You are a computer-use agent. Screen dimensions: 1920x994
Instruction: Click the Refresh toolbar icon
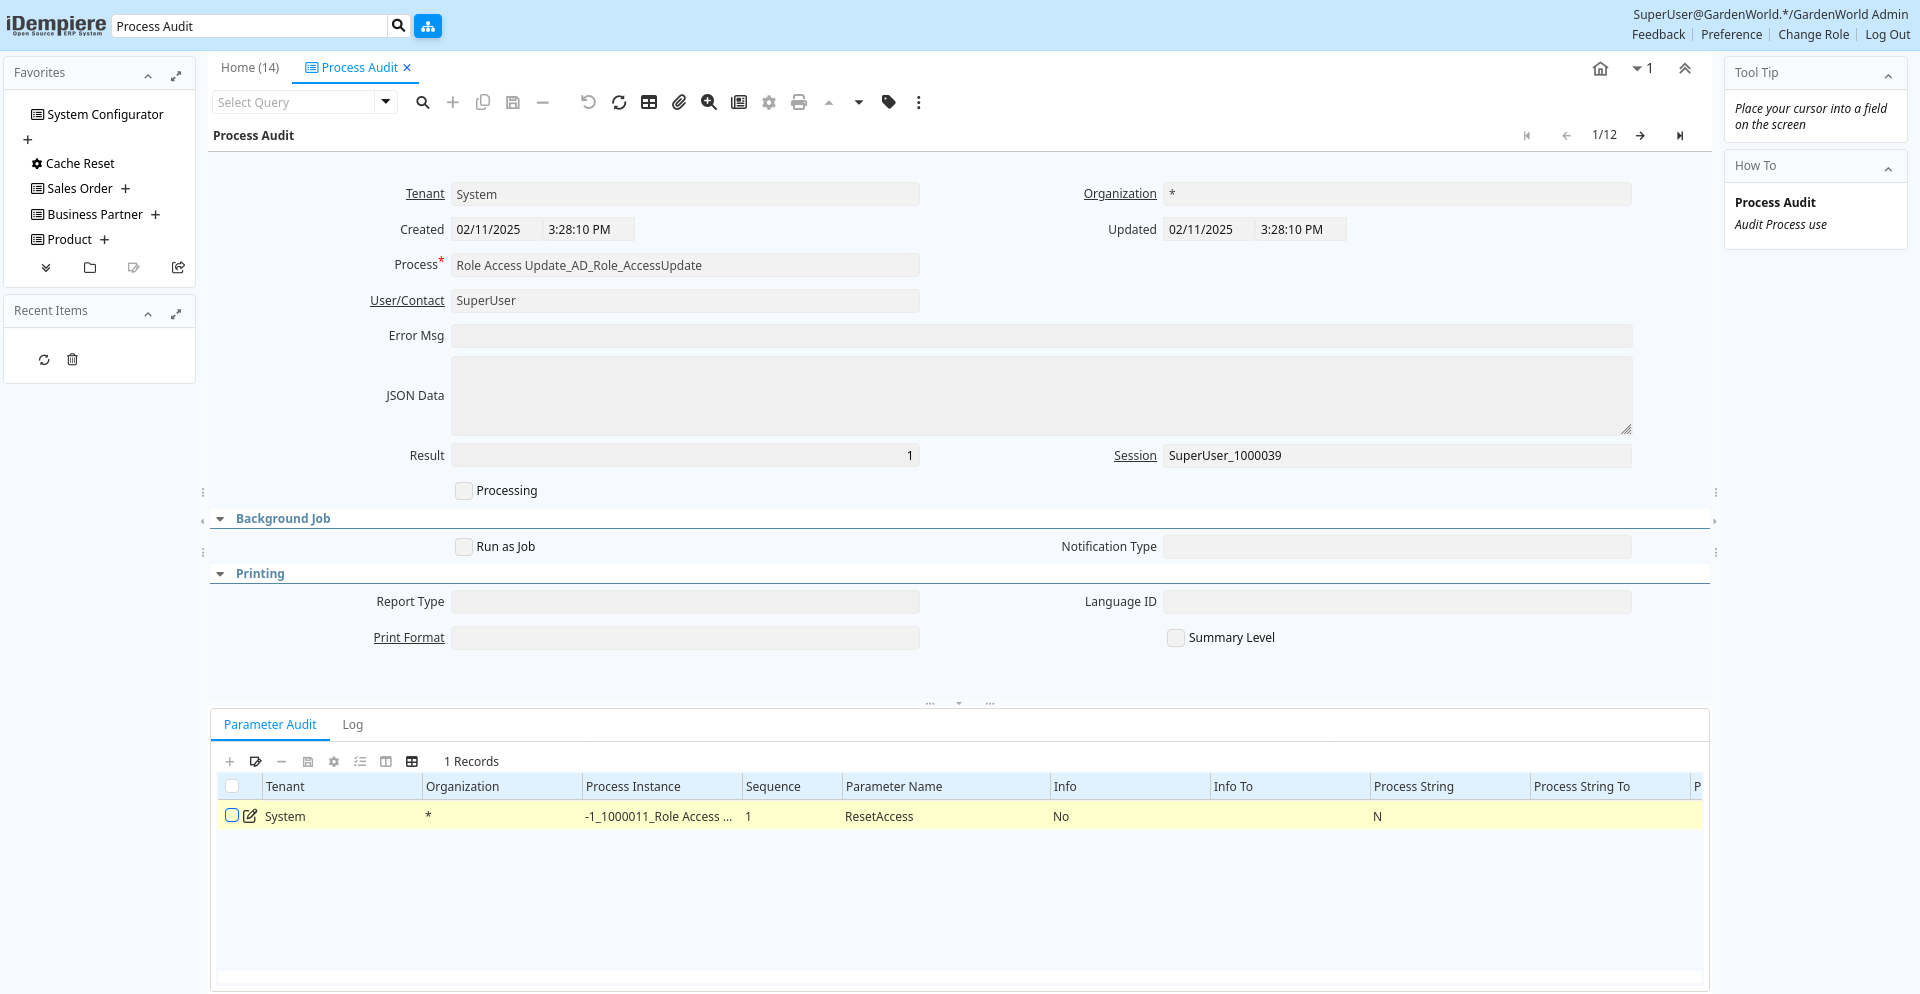(x=619, y=102)
